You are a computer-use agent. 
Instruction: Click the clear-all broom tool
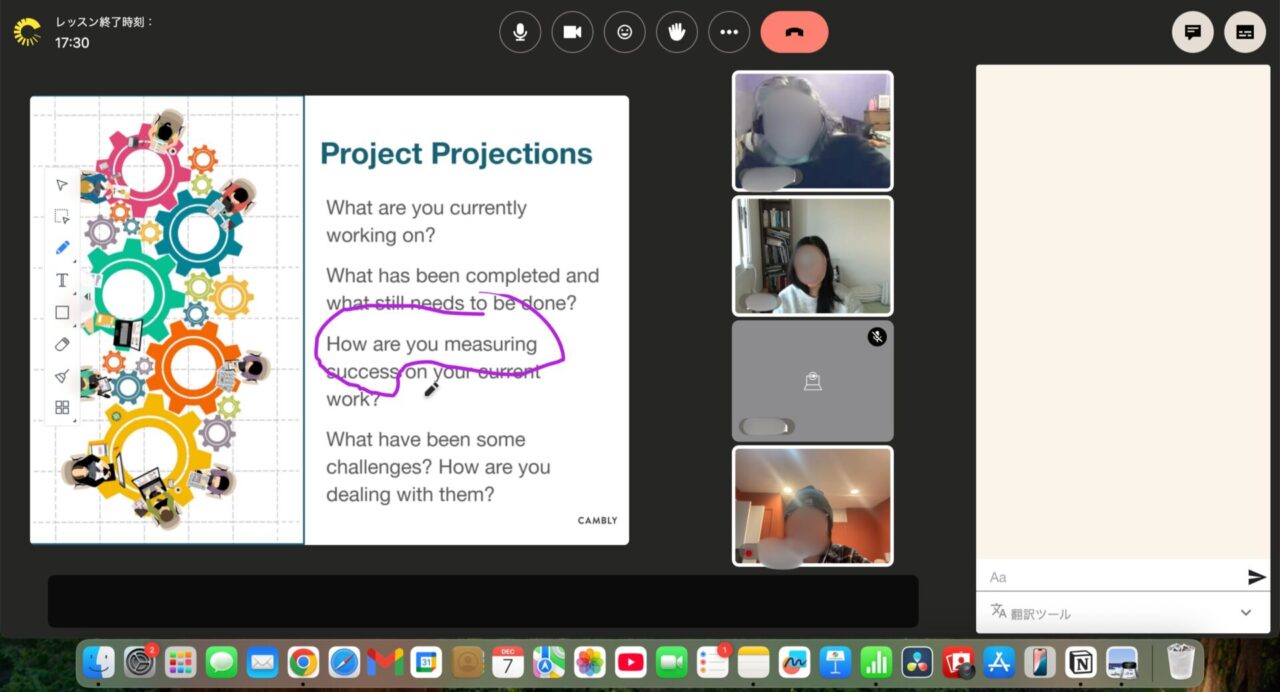point(62,376)
